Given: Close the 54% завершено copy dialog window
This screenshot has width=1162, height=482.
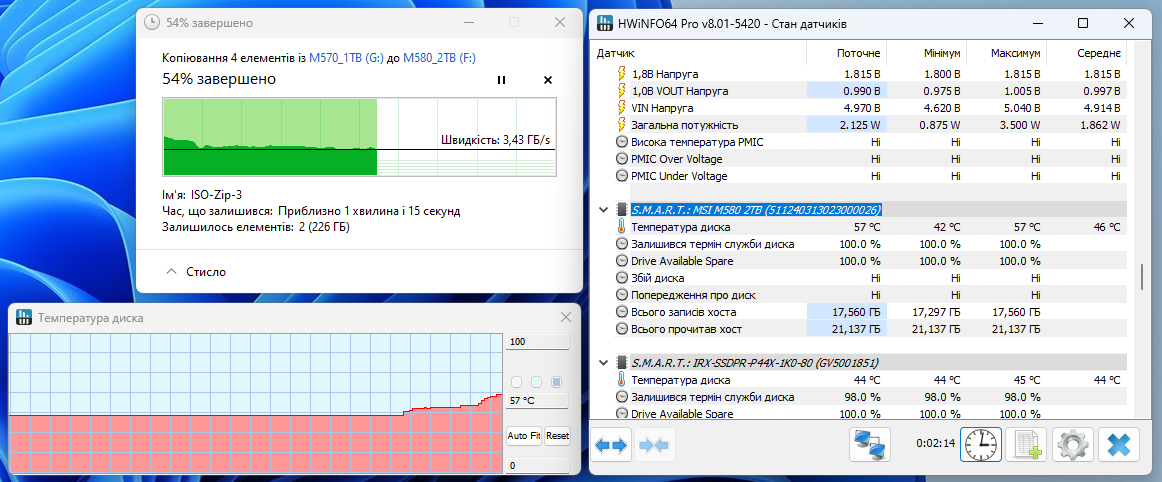Looking at the screenshot, I should [560, 23].
